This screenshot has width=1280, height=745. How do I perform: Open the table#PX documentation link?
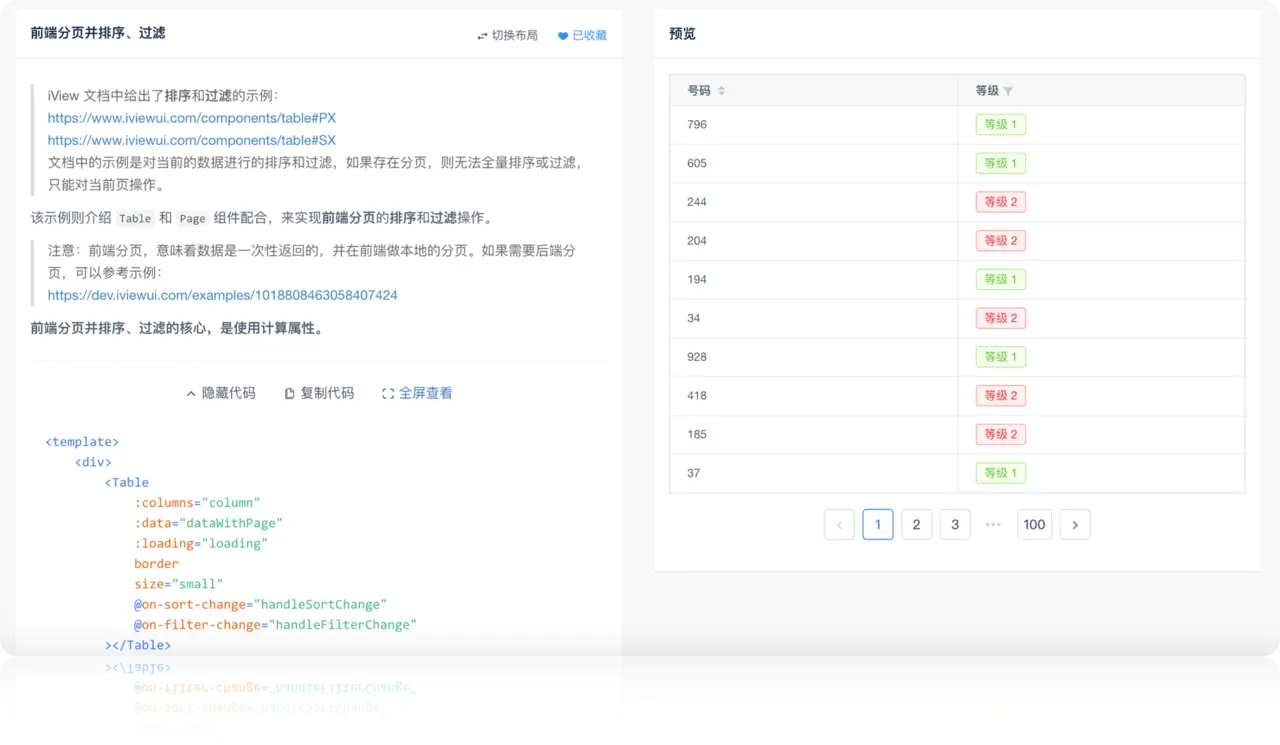pos(192,118)
